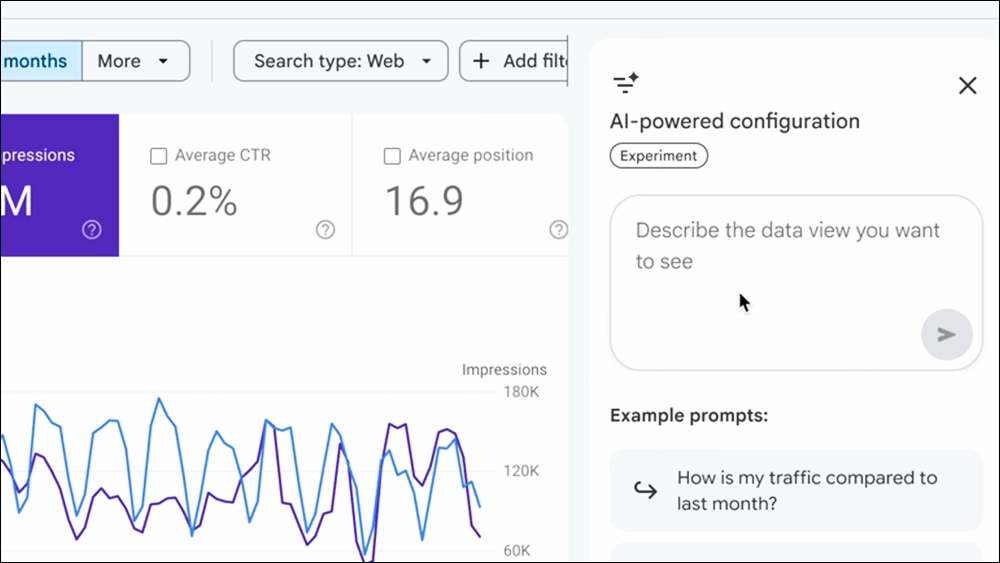
Task: Click the plus icon on Add filter
Action: 481,61
